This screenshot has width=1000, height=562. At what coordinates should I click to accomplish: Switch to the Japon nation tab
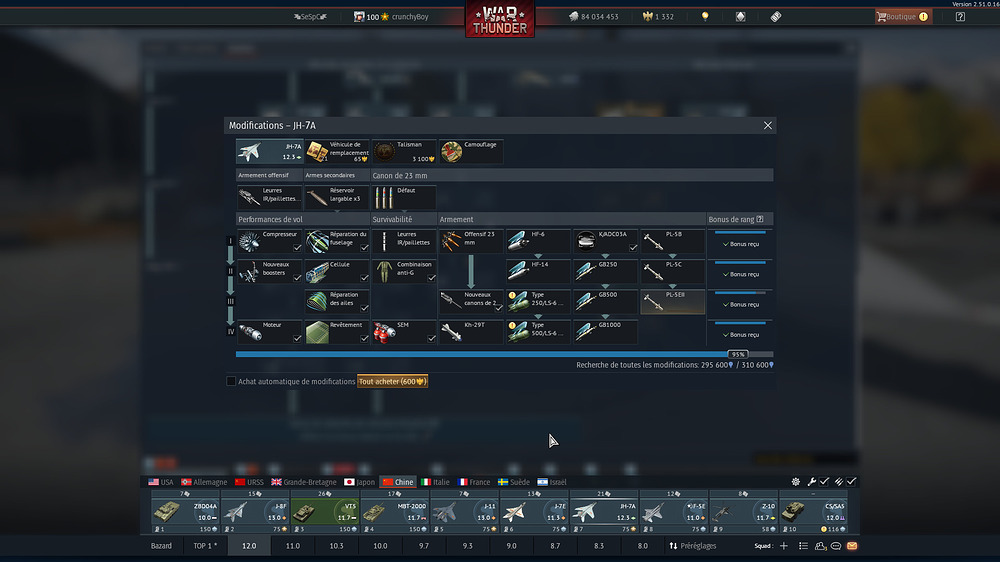pyautogui.click(x=359, y=482)
